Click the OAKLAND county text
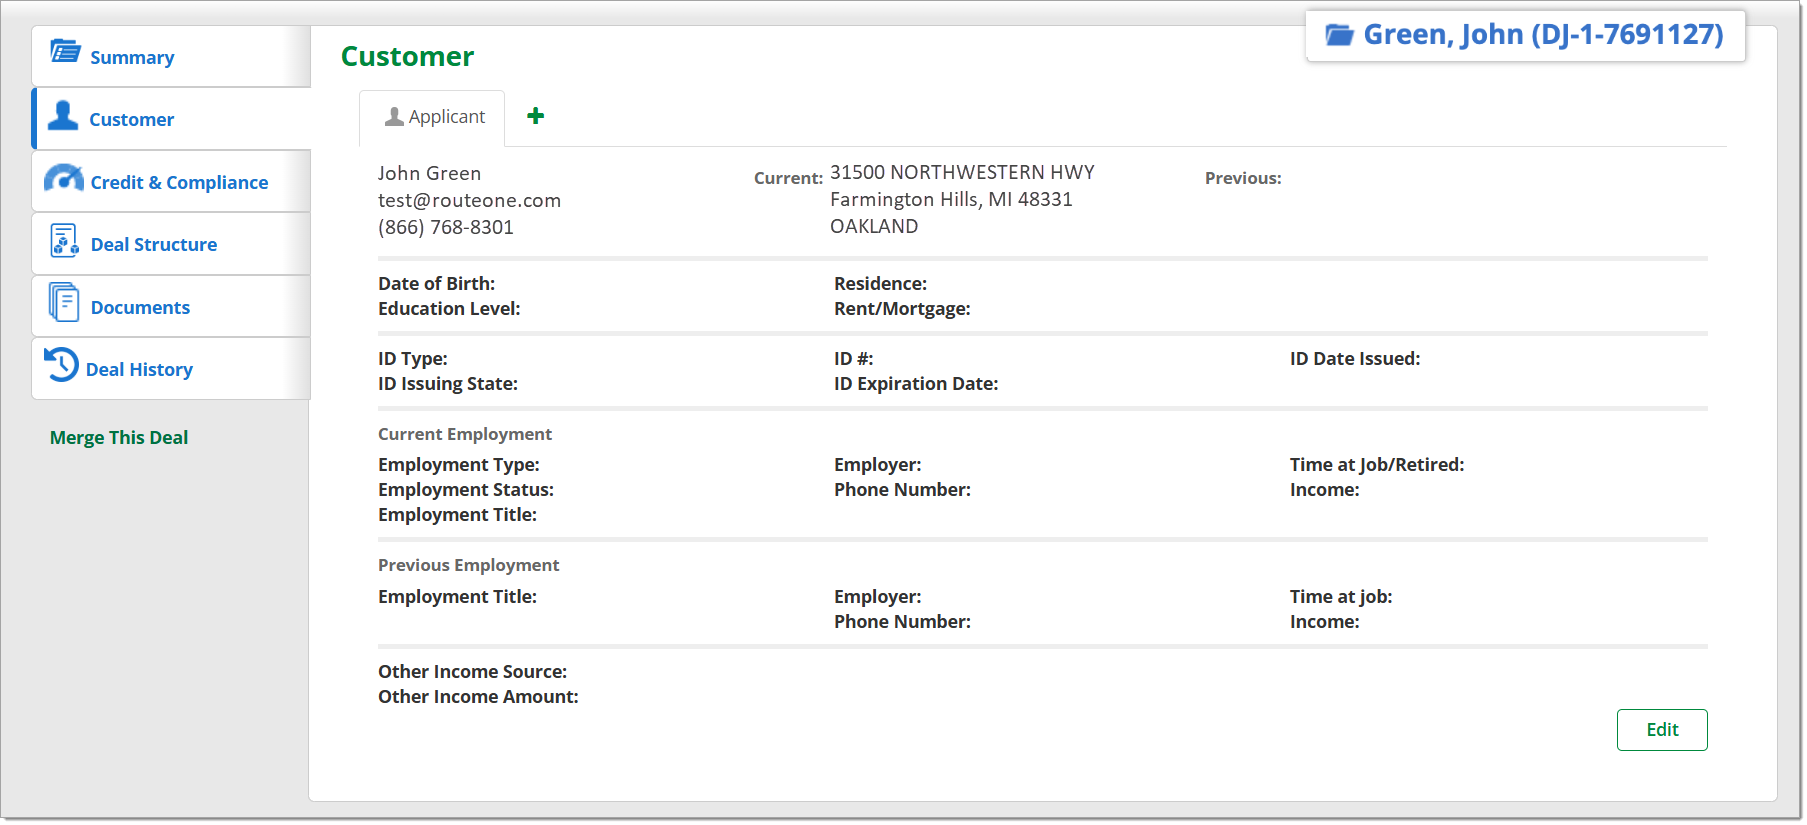The height and width of the screenshot is (825, 1807). 874,226
